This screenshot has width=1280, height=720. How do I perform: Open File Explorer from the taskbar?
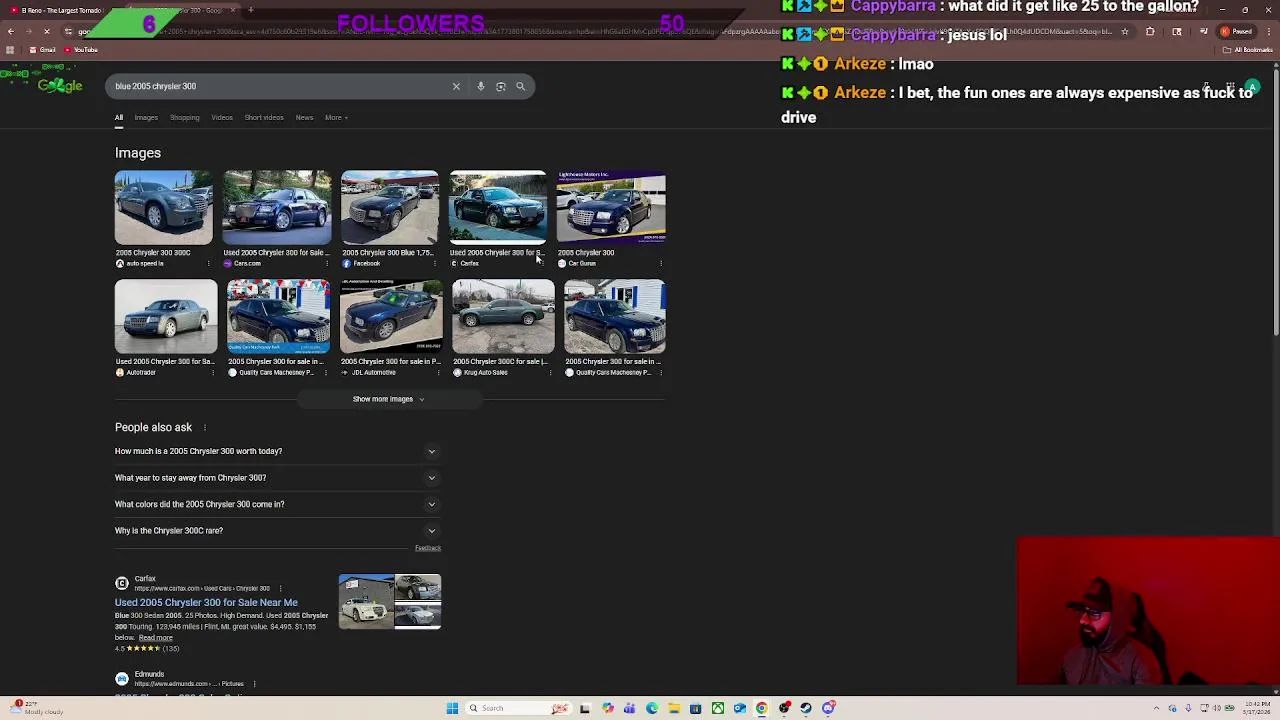[673, 708]
